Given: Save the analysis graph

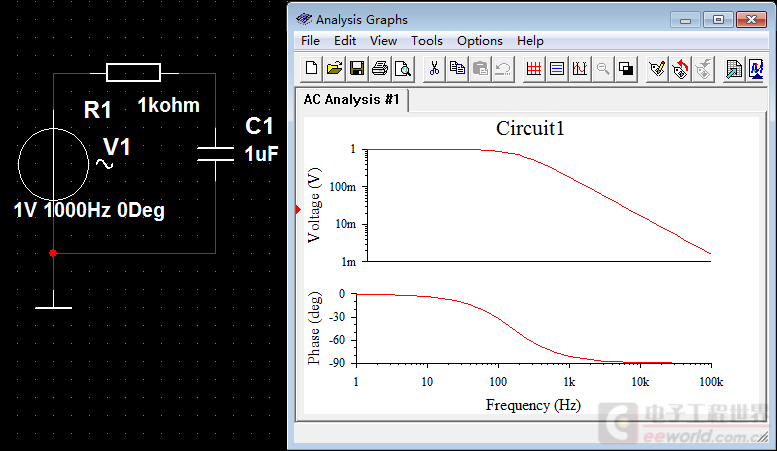Looking at the screenshot, I should click(357, 68).
